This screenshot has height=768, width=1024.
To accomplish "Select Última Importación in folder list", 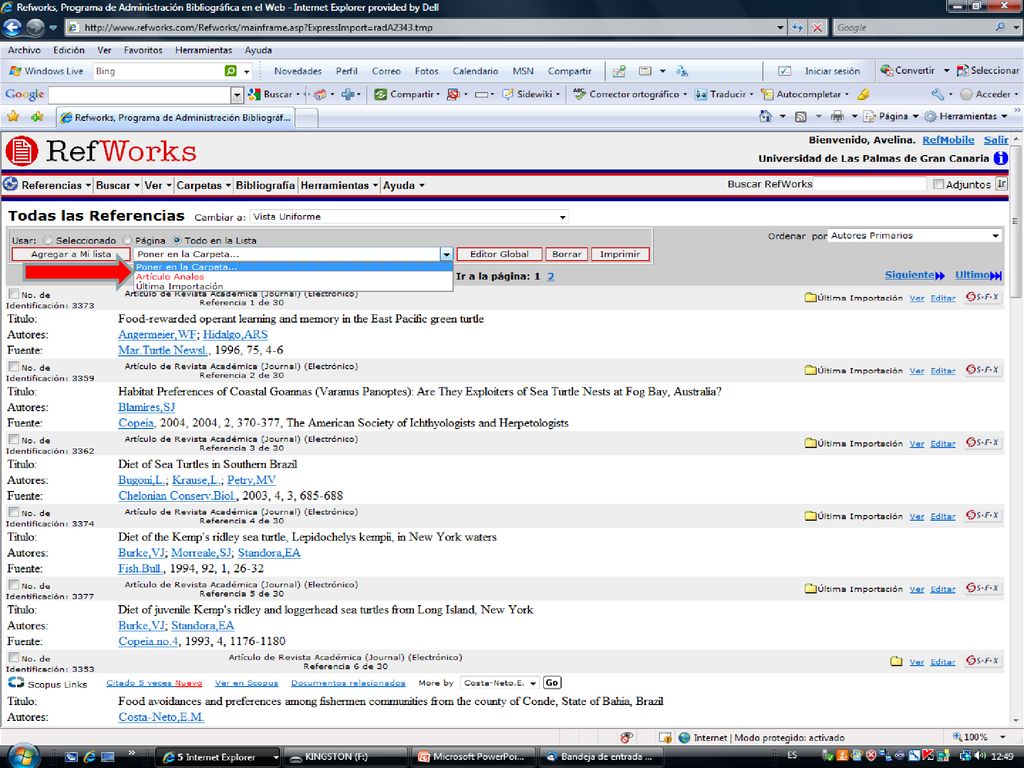I will point(180,286).
